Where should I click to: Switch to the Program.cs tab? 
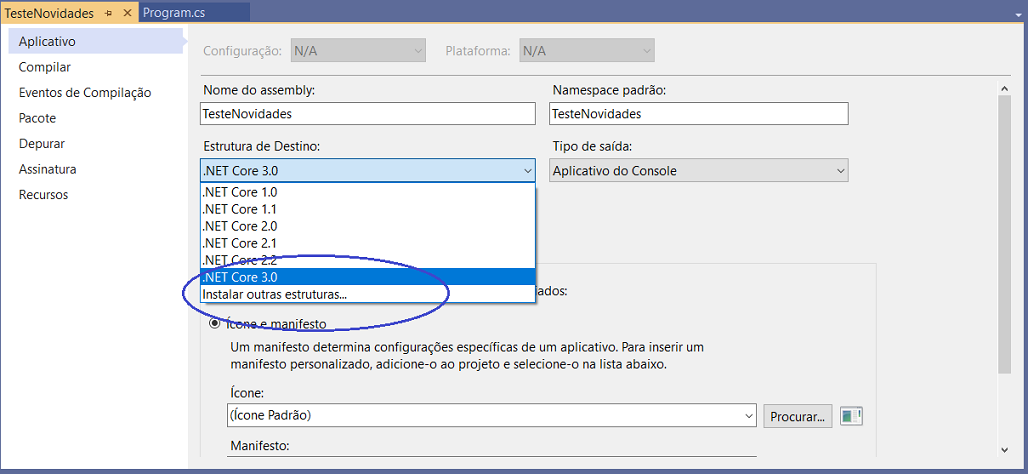tap(174, 12)
